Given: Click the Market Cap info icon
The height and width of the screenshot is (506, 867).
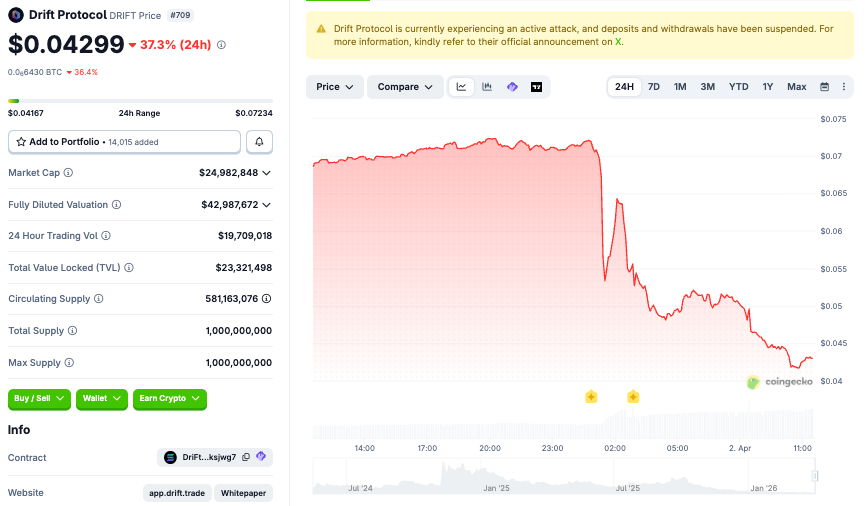Looking at the screenshot, I should click(x=68, y=173).
